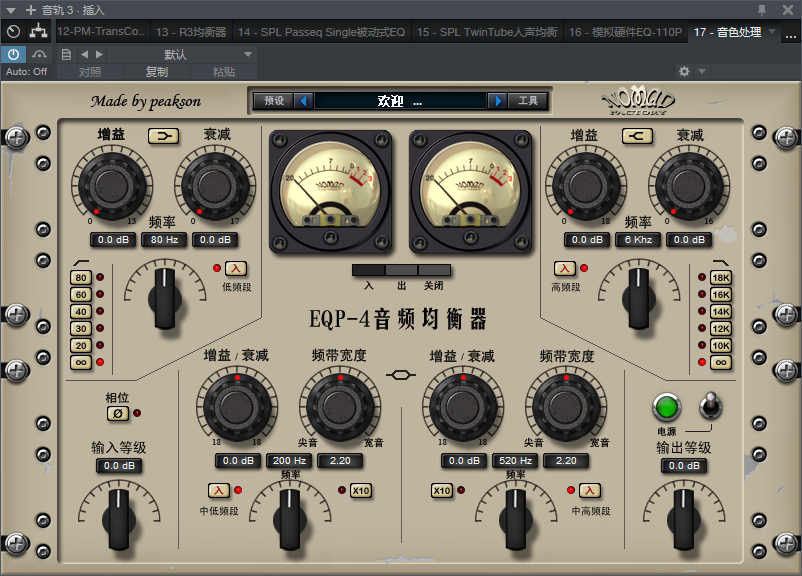This screenshot has height=576, width=802.
Task: Enable the 低频段 low band 入 button
Action: pyautogui.click(x=236, y=269)
